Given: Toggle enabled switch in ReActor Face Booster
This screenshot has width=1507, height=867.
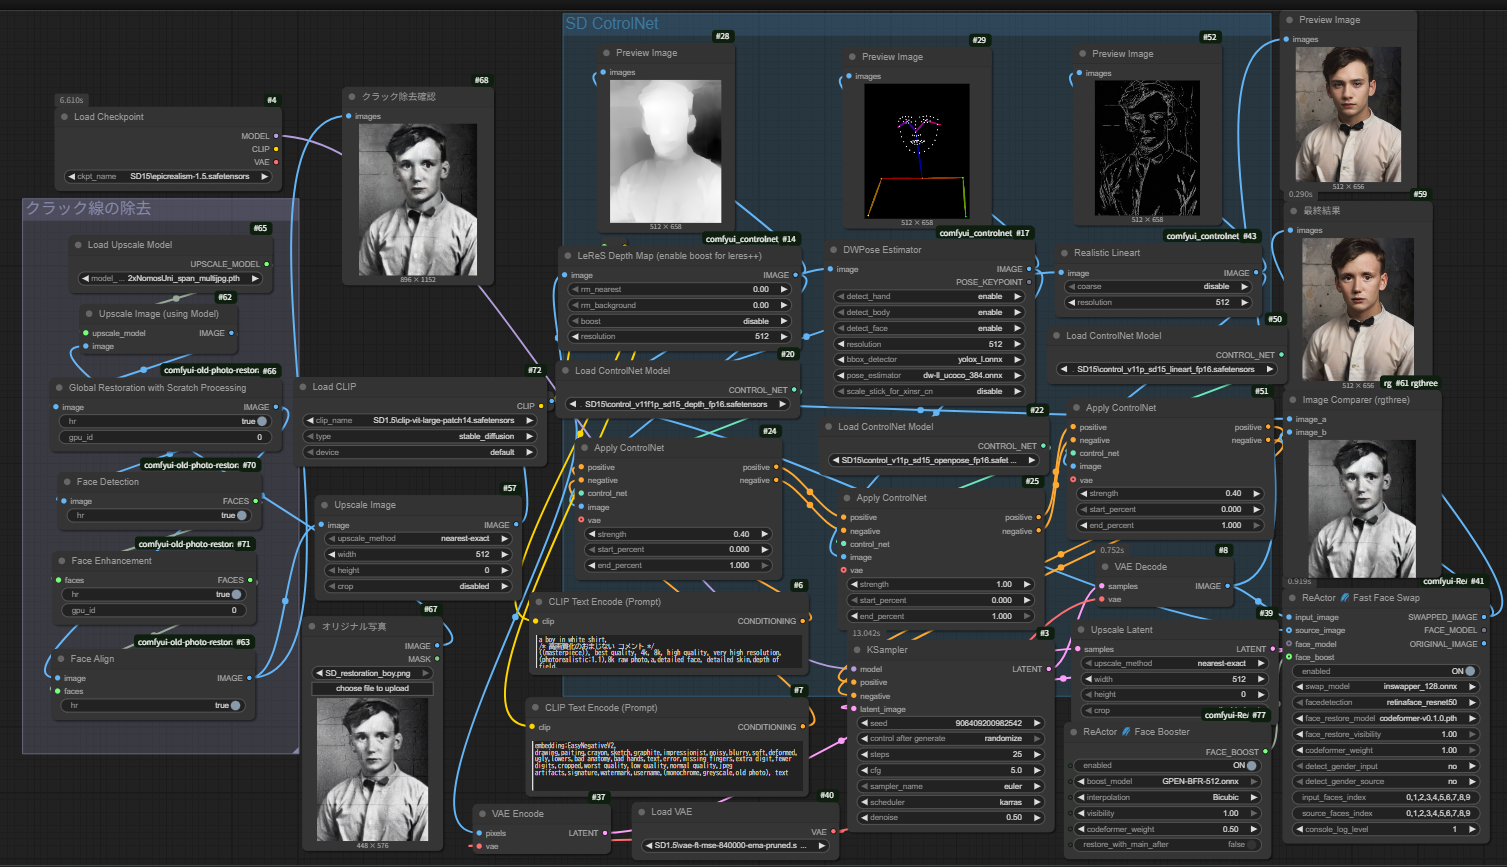Looking at the screenshot, I should [x=1250, y=765].
